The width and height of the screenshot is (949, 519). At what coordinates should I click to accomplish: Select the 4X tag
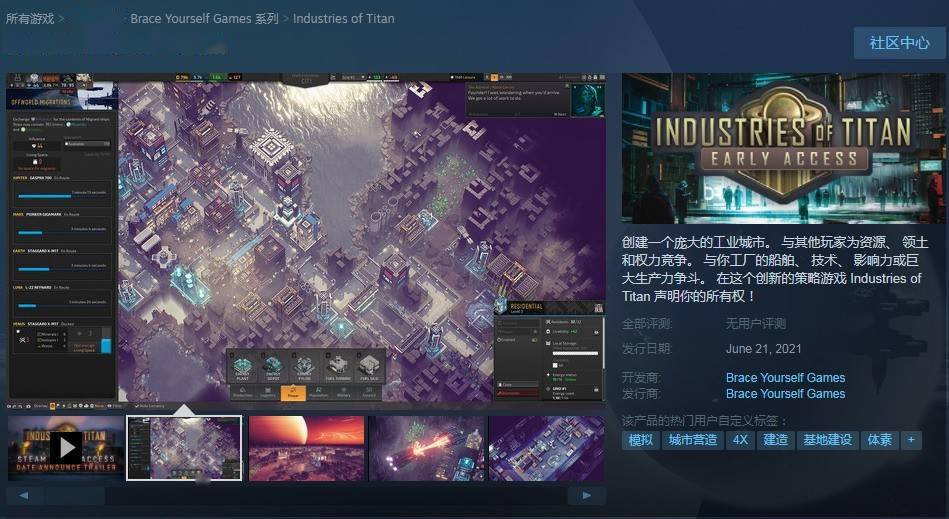(x=740, y=440)
